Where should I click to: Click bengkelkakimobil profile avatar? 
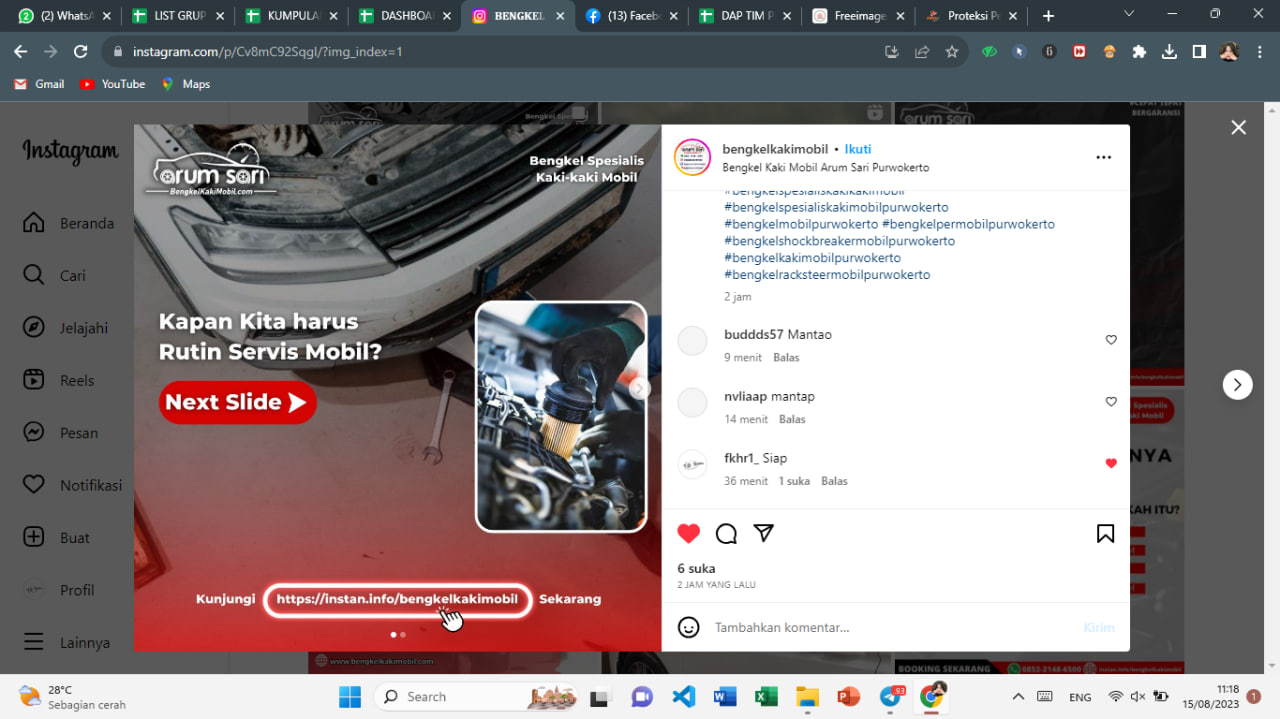tap(692, 157)
